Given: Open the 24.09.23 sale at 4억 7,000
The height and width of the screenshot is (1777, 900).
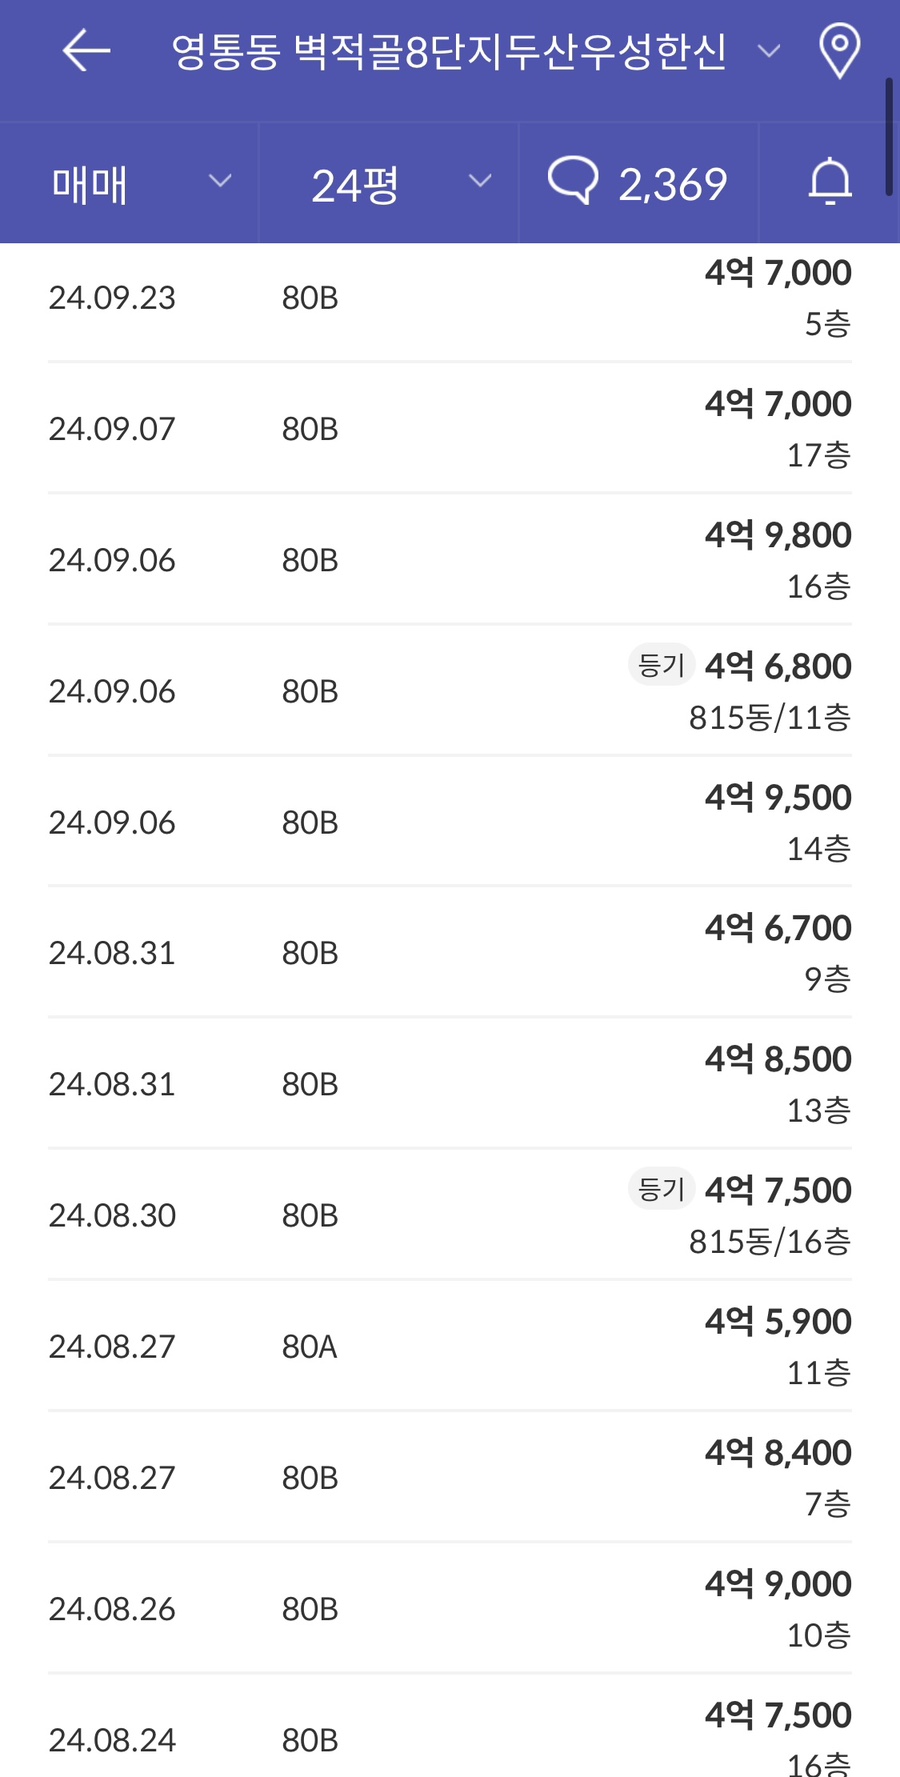Looking at the screenshot, I should pos(450,298).
